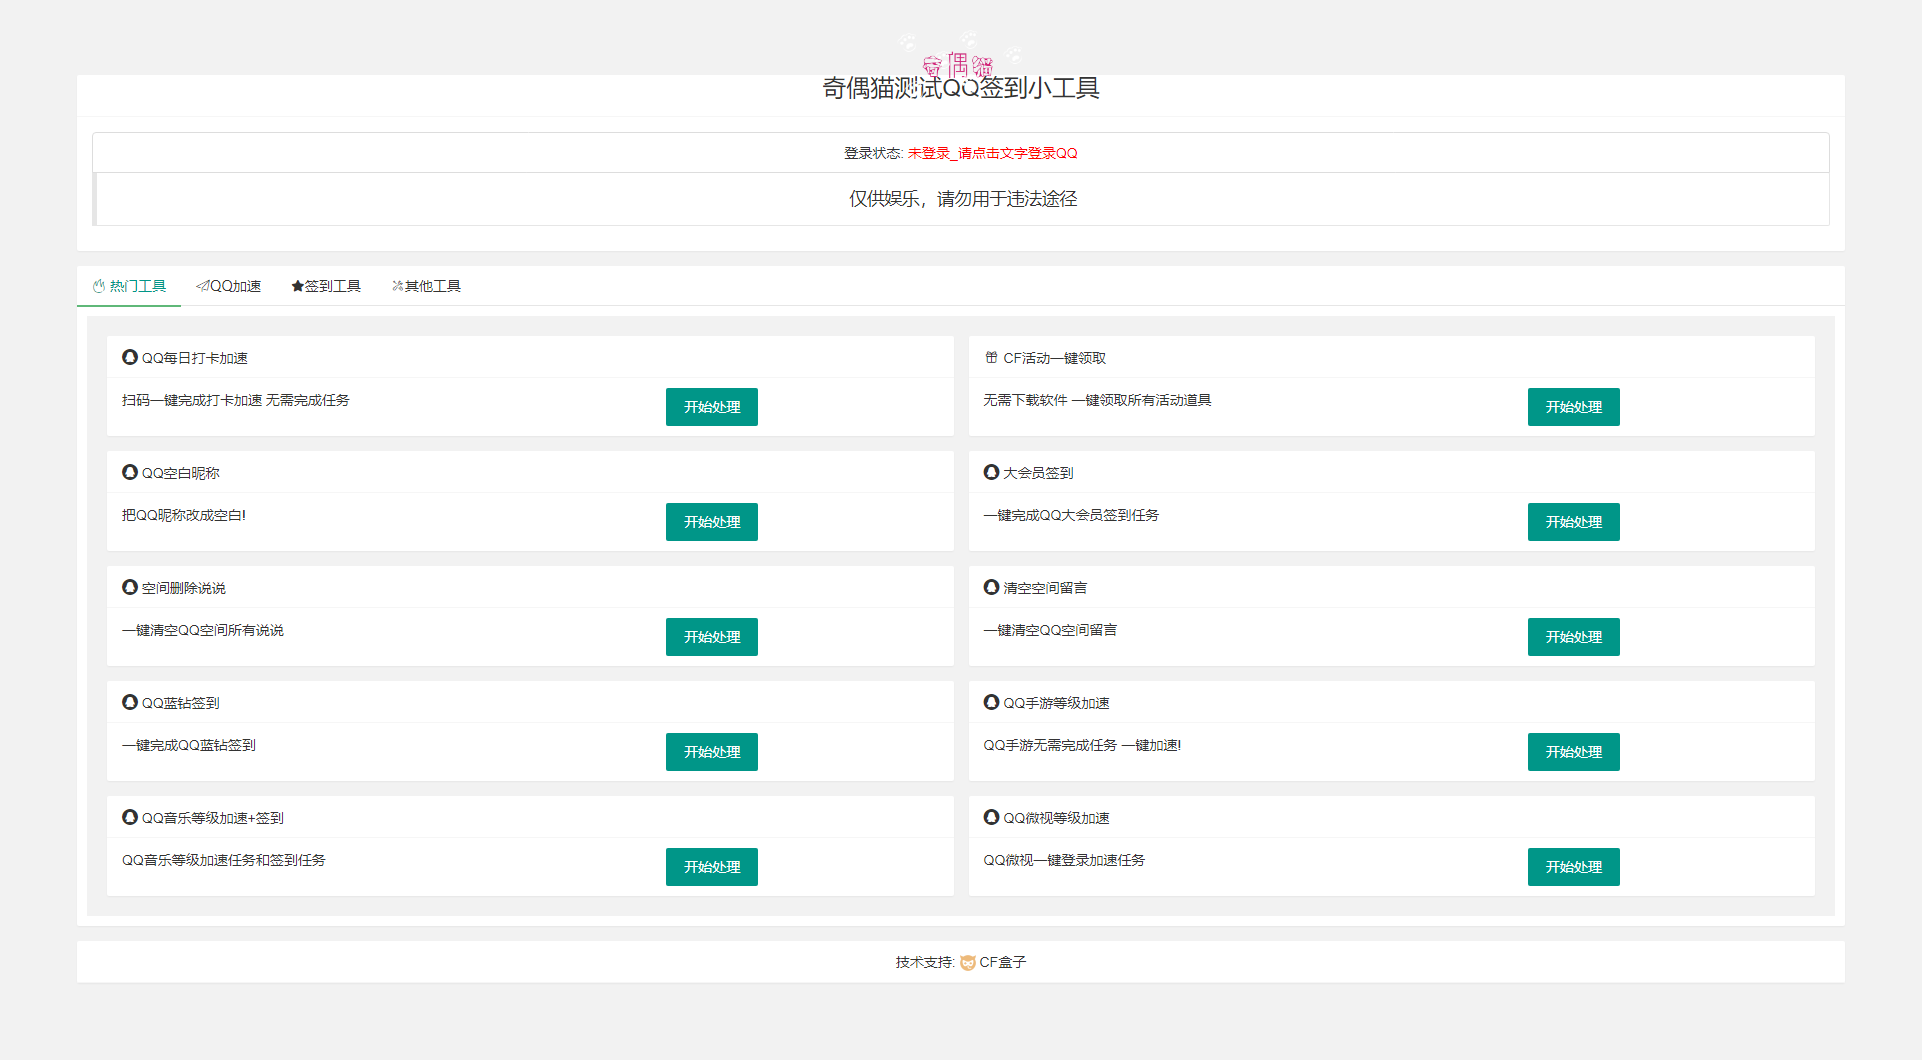Click the page title 奇偶猫测试QQ签到小工具
The image size is (1922, 1060).
coord(961,88)
